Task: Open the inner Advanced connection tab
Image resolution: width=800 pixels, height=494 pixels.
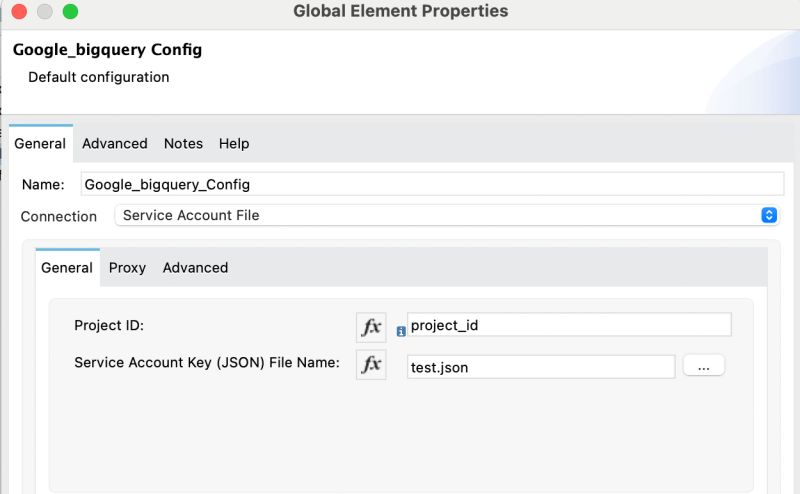Action: (195, 267)
